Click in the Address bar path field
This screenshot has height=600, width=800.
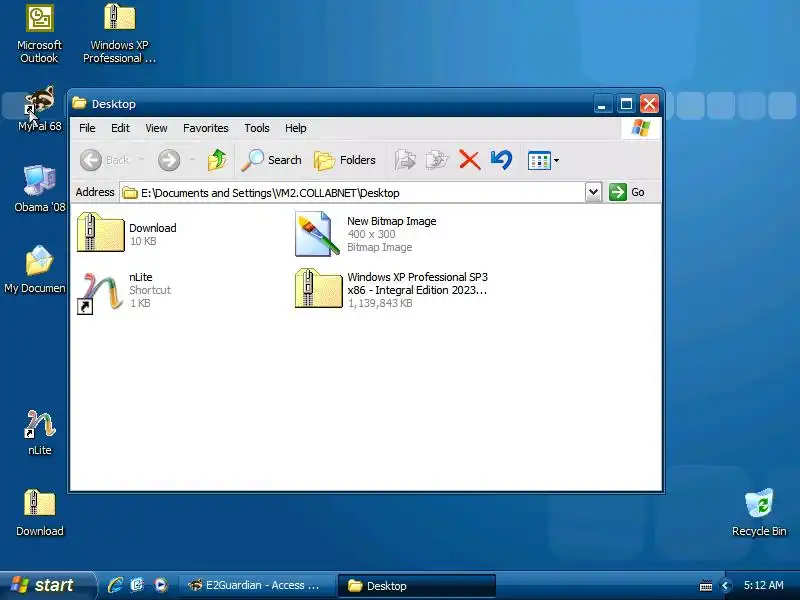(x=352, y=193)
